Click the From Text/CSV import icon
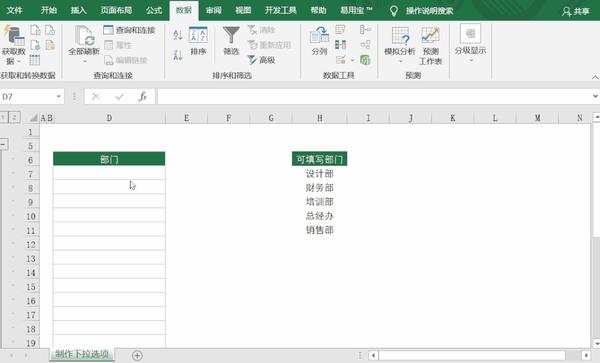The height and width of the screenshot is (363, 600). tap(35, 30)
